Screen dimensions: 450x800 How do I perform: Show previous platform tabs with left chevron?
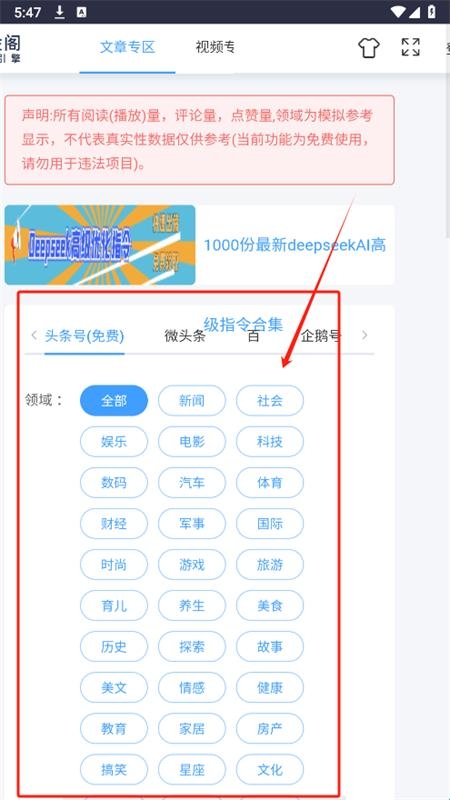click(x=34, y=335)
